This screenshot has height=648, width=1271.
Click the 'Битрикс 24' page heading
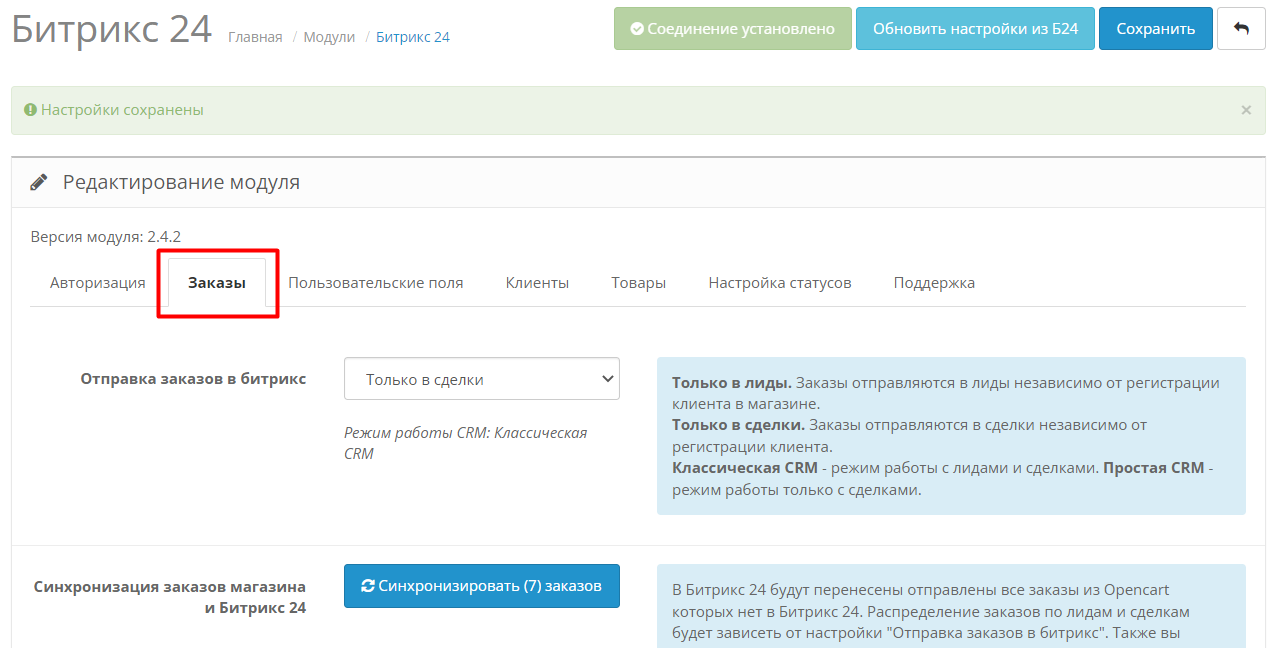pyautogui.click(x=112, y=29)
